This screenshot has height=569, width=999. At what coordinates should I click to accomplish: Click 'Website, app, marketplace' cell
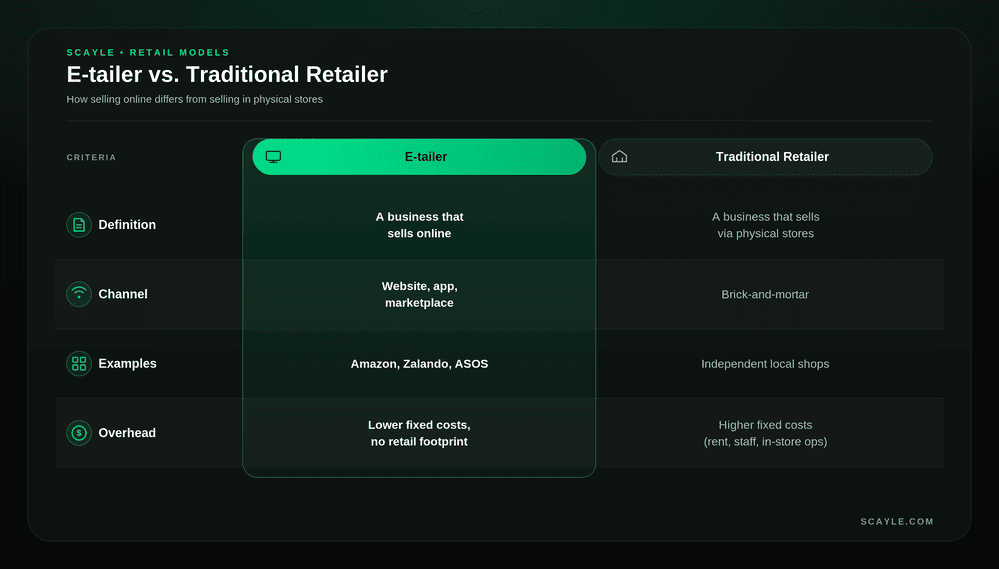[419, 294]
